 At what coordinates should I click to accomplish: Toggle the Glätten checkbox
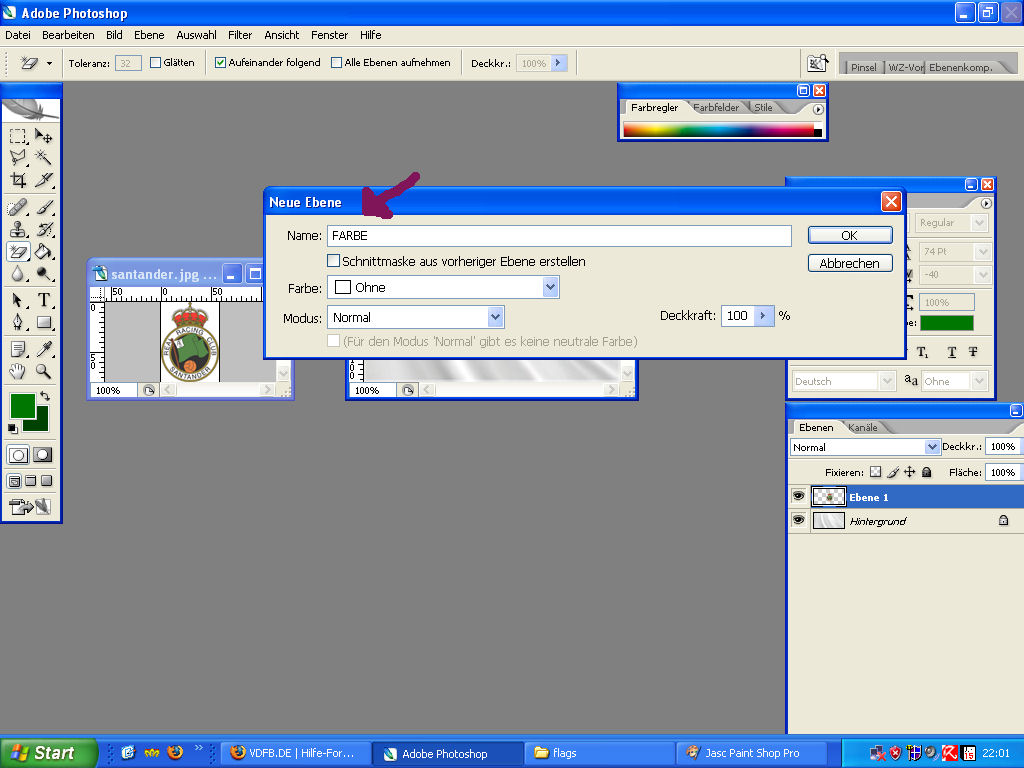[156, 63]
